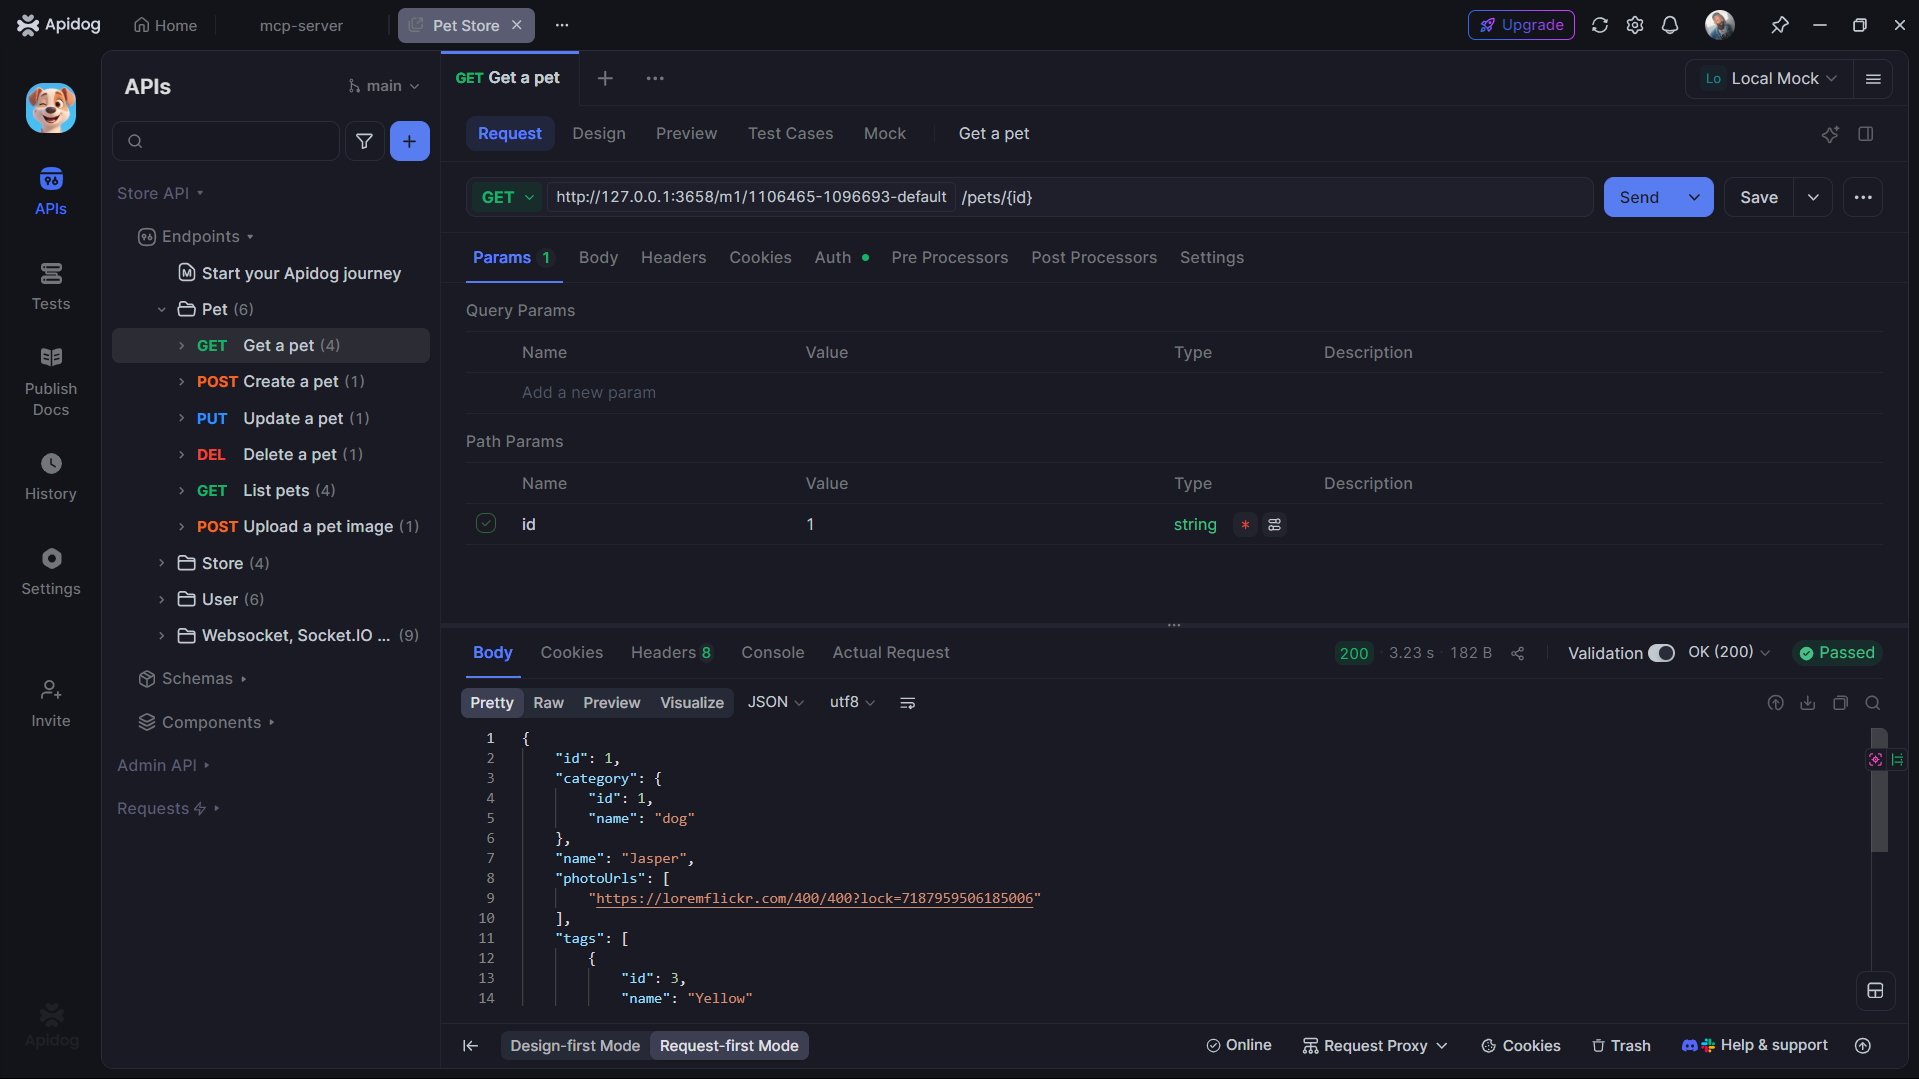Switch to the Design tab

click(598, 133)
